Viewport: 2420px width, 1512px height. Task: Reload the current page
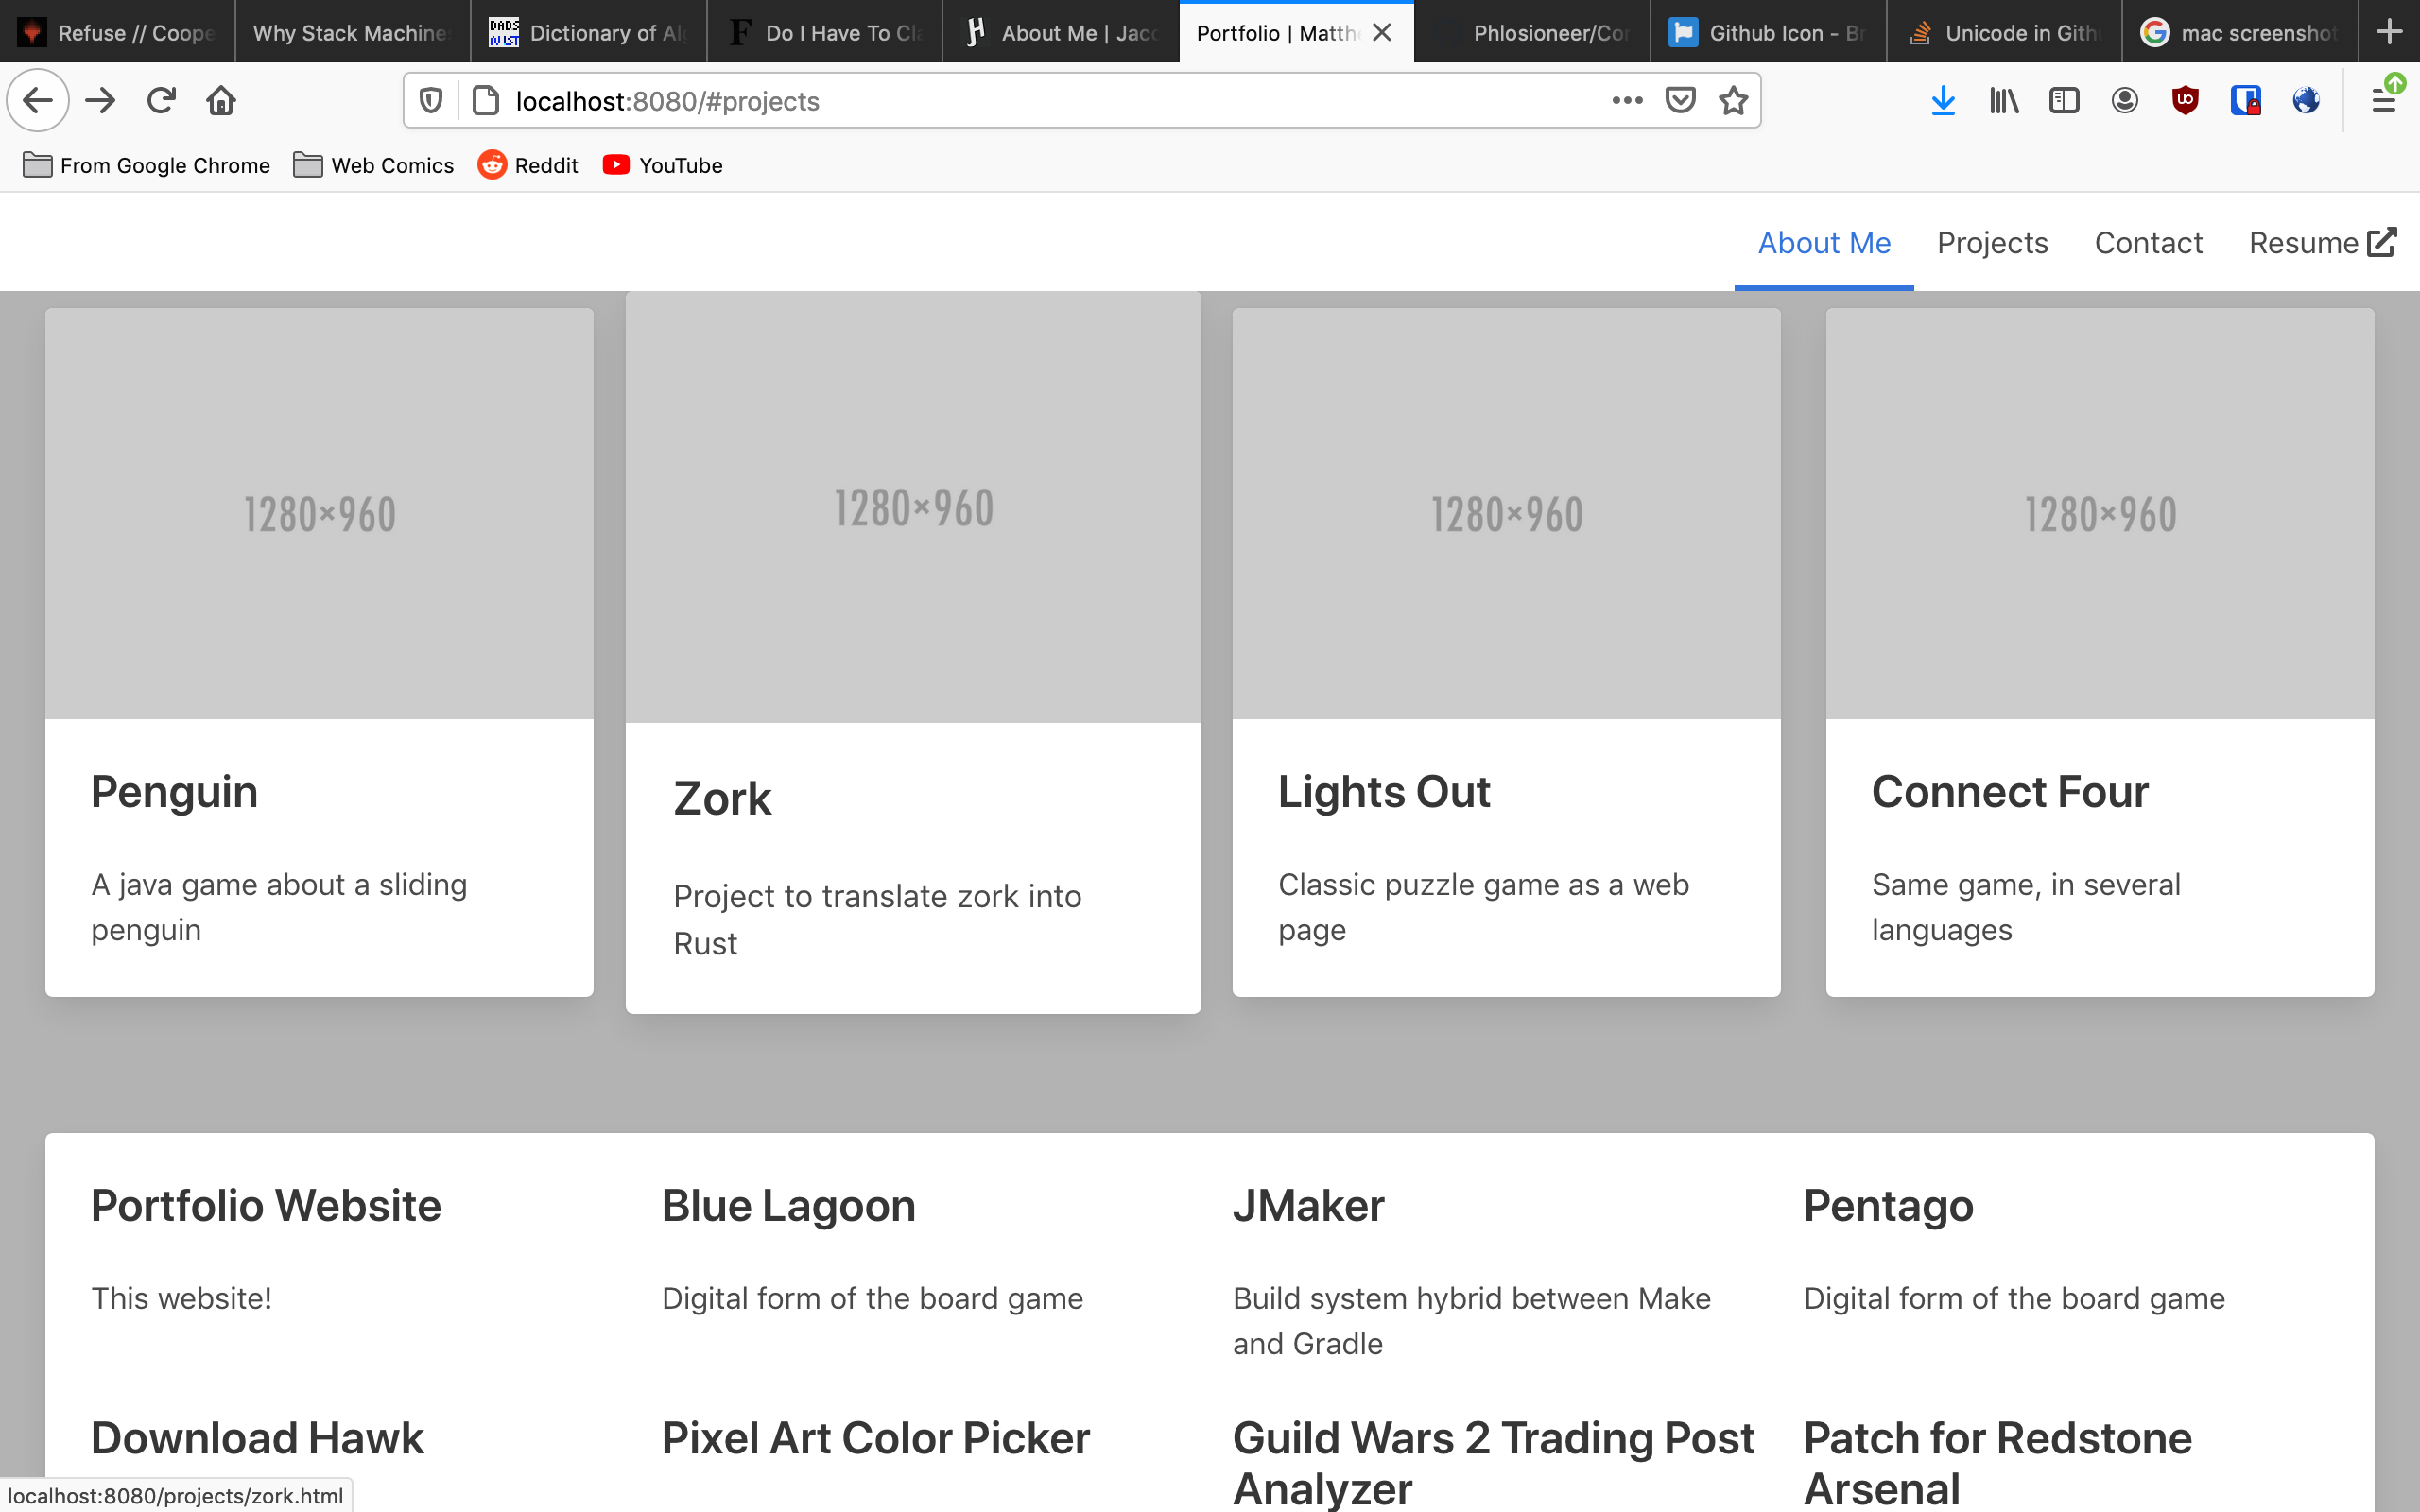(161, 100)
